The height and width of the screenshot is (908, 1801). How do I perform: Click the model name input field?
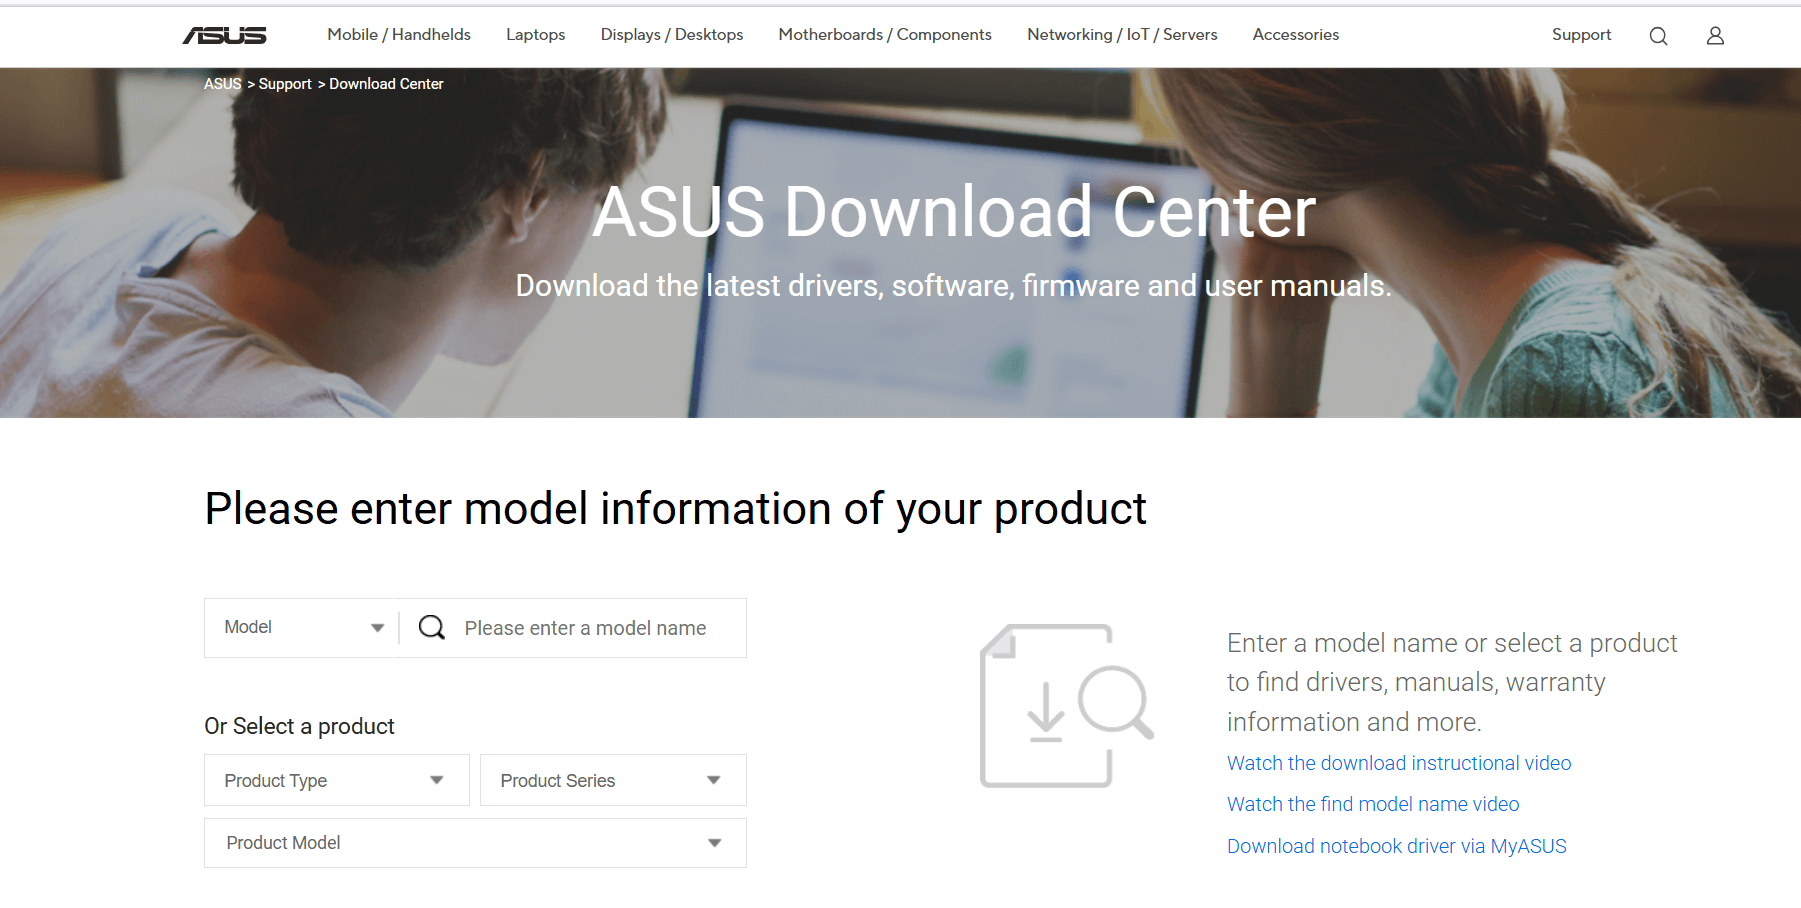(x=584, y=627)
